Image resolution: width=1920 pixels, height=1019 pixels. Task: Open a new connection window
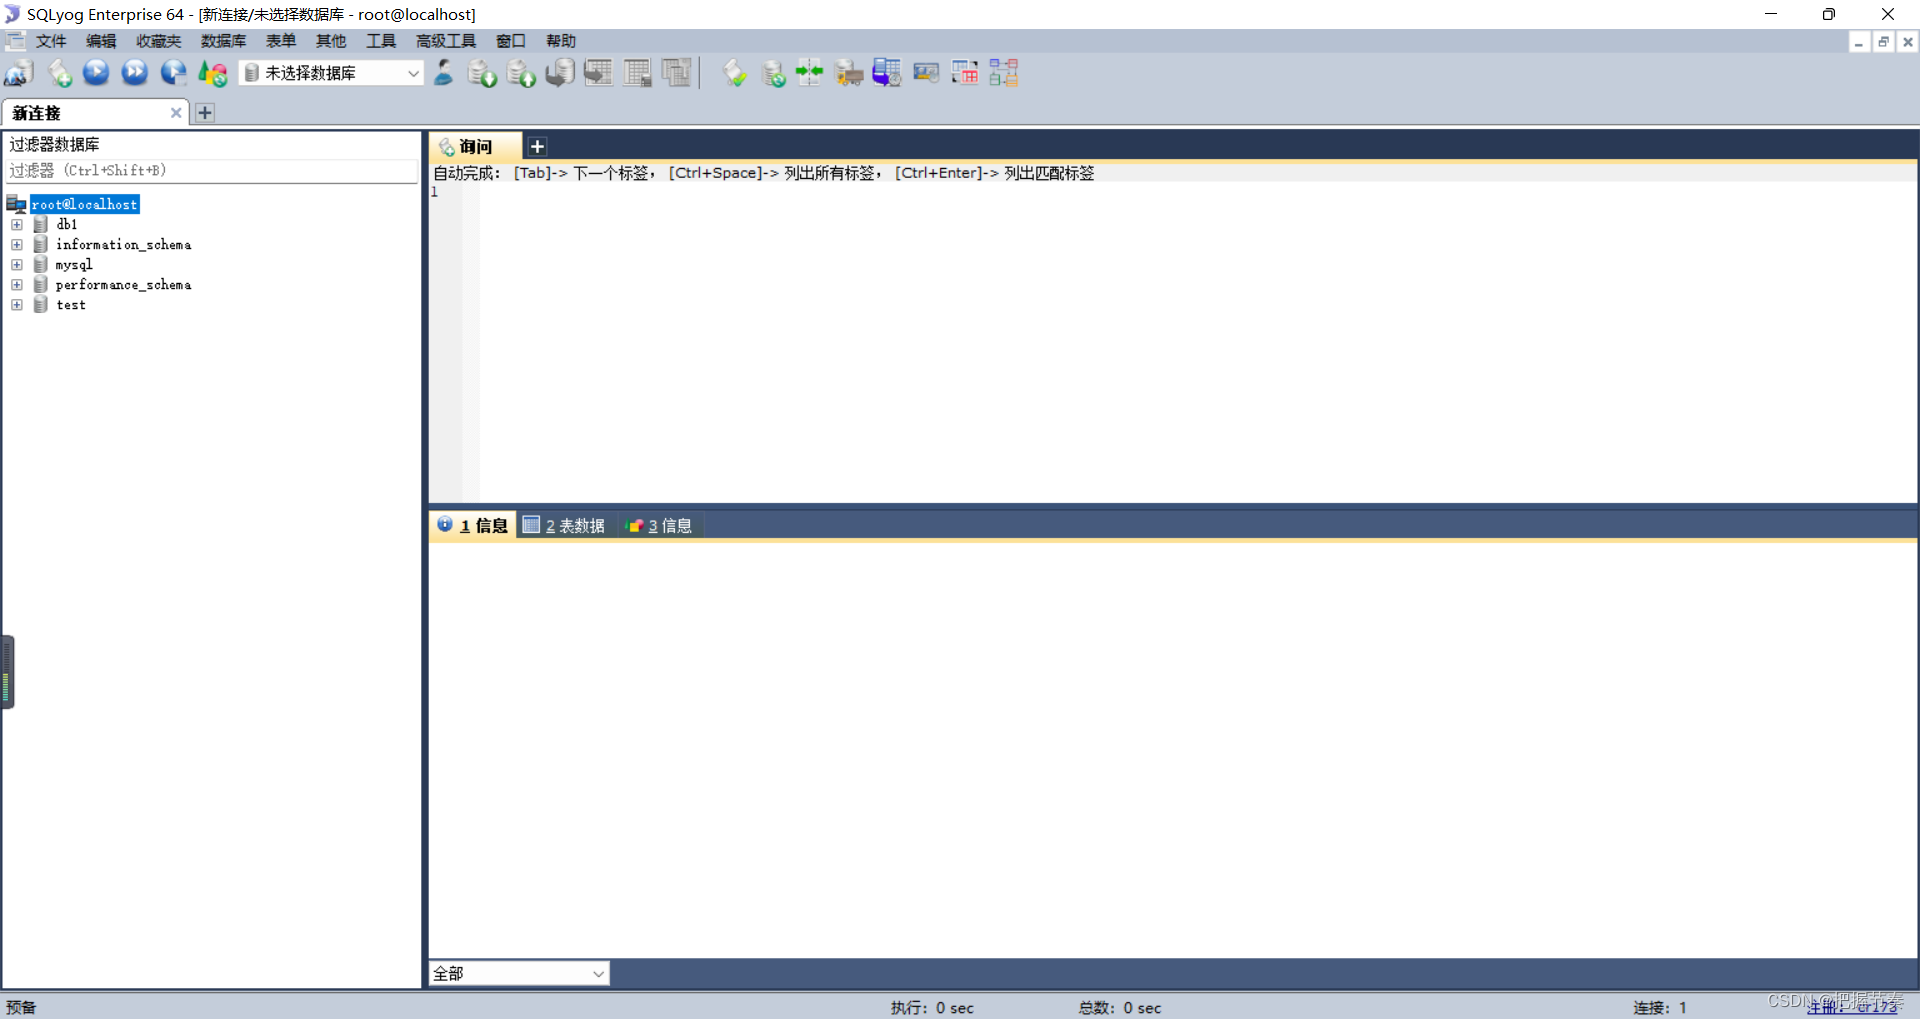pos(18,73)
